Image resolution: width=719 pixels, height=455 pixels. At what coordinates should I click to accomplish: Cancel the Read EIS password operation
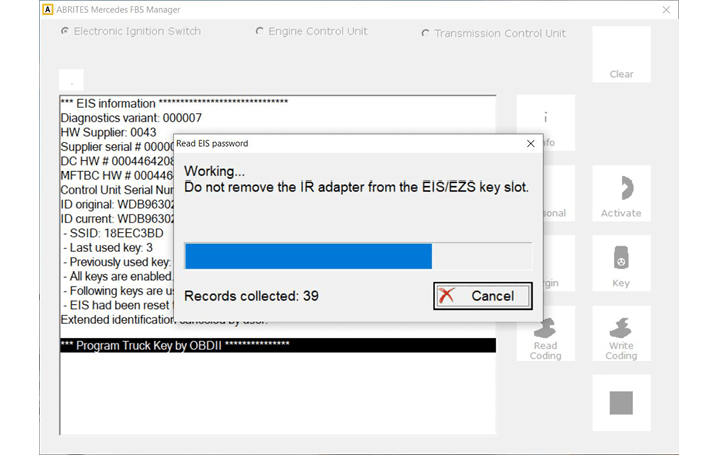[x=482, y=296]
